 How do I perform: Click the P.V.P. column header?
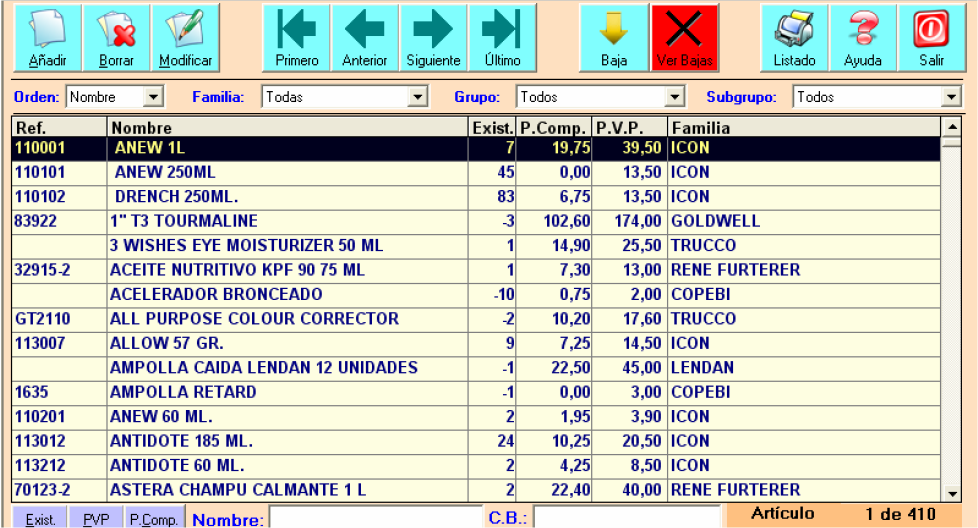click(629, 128)
